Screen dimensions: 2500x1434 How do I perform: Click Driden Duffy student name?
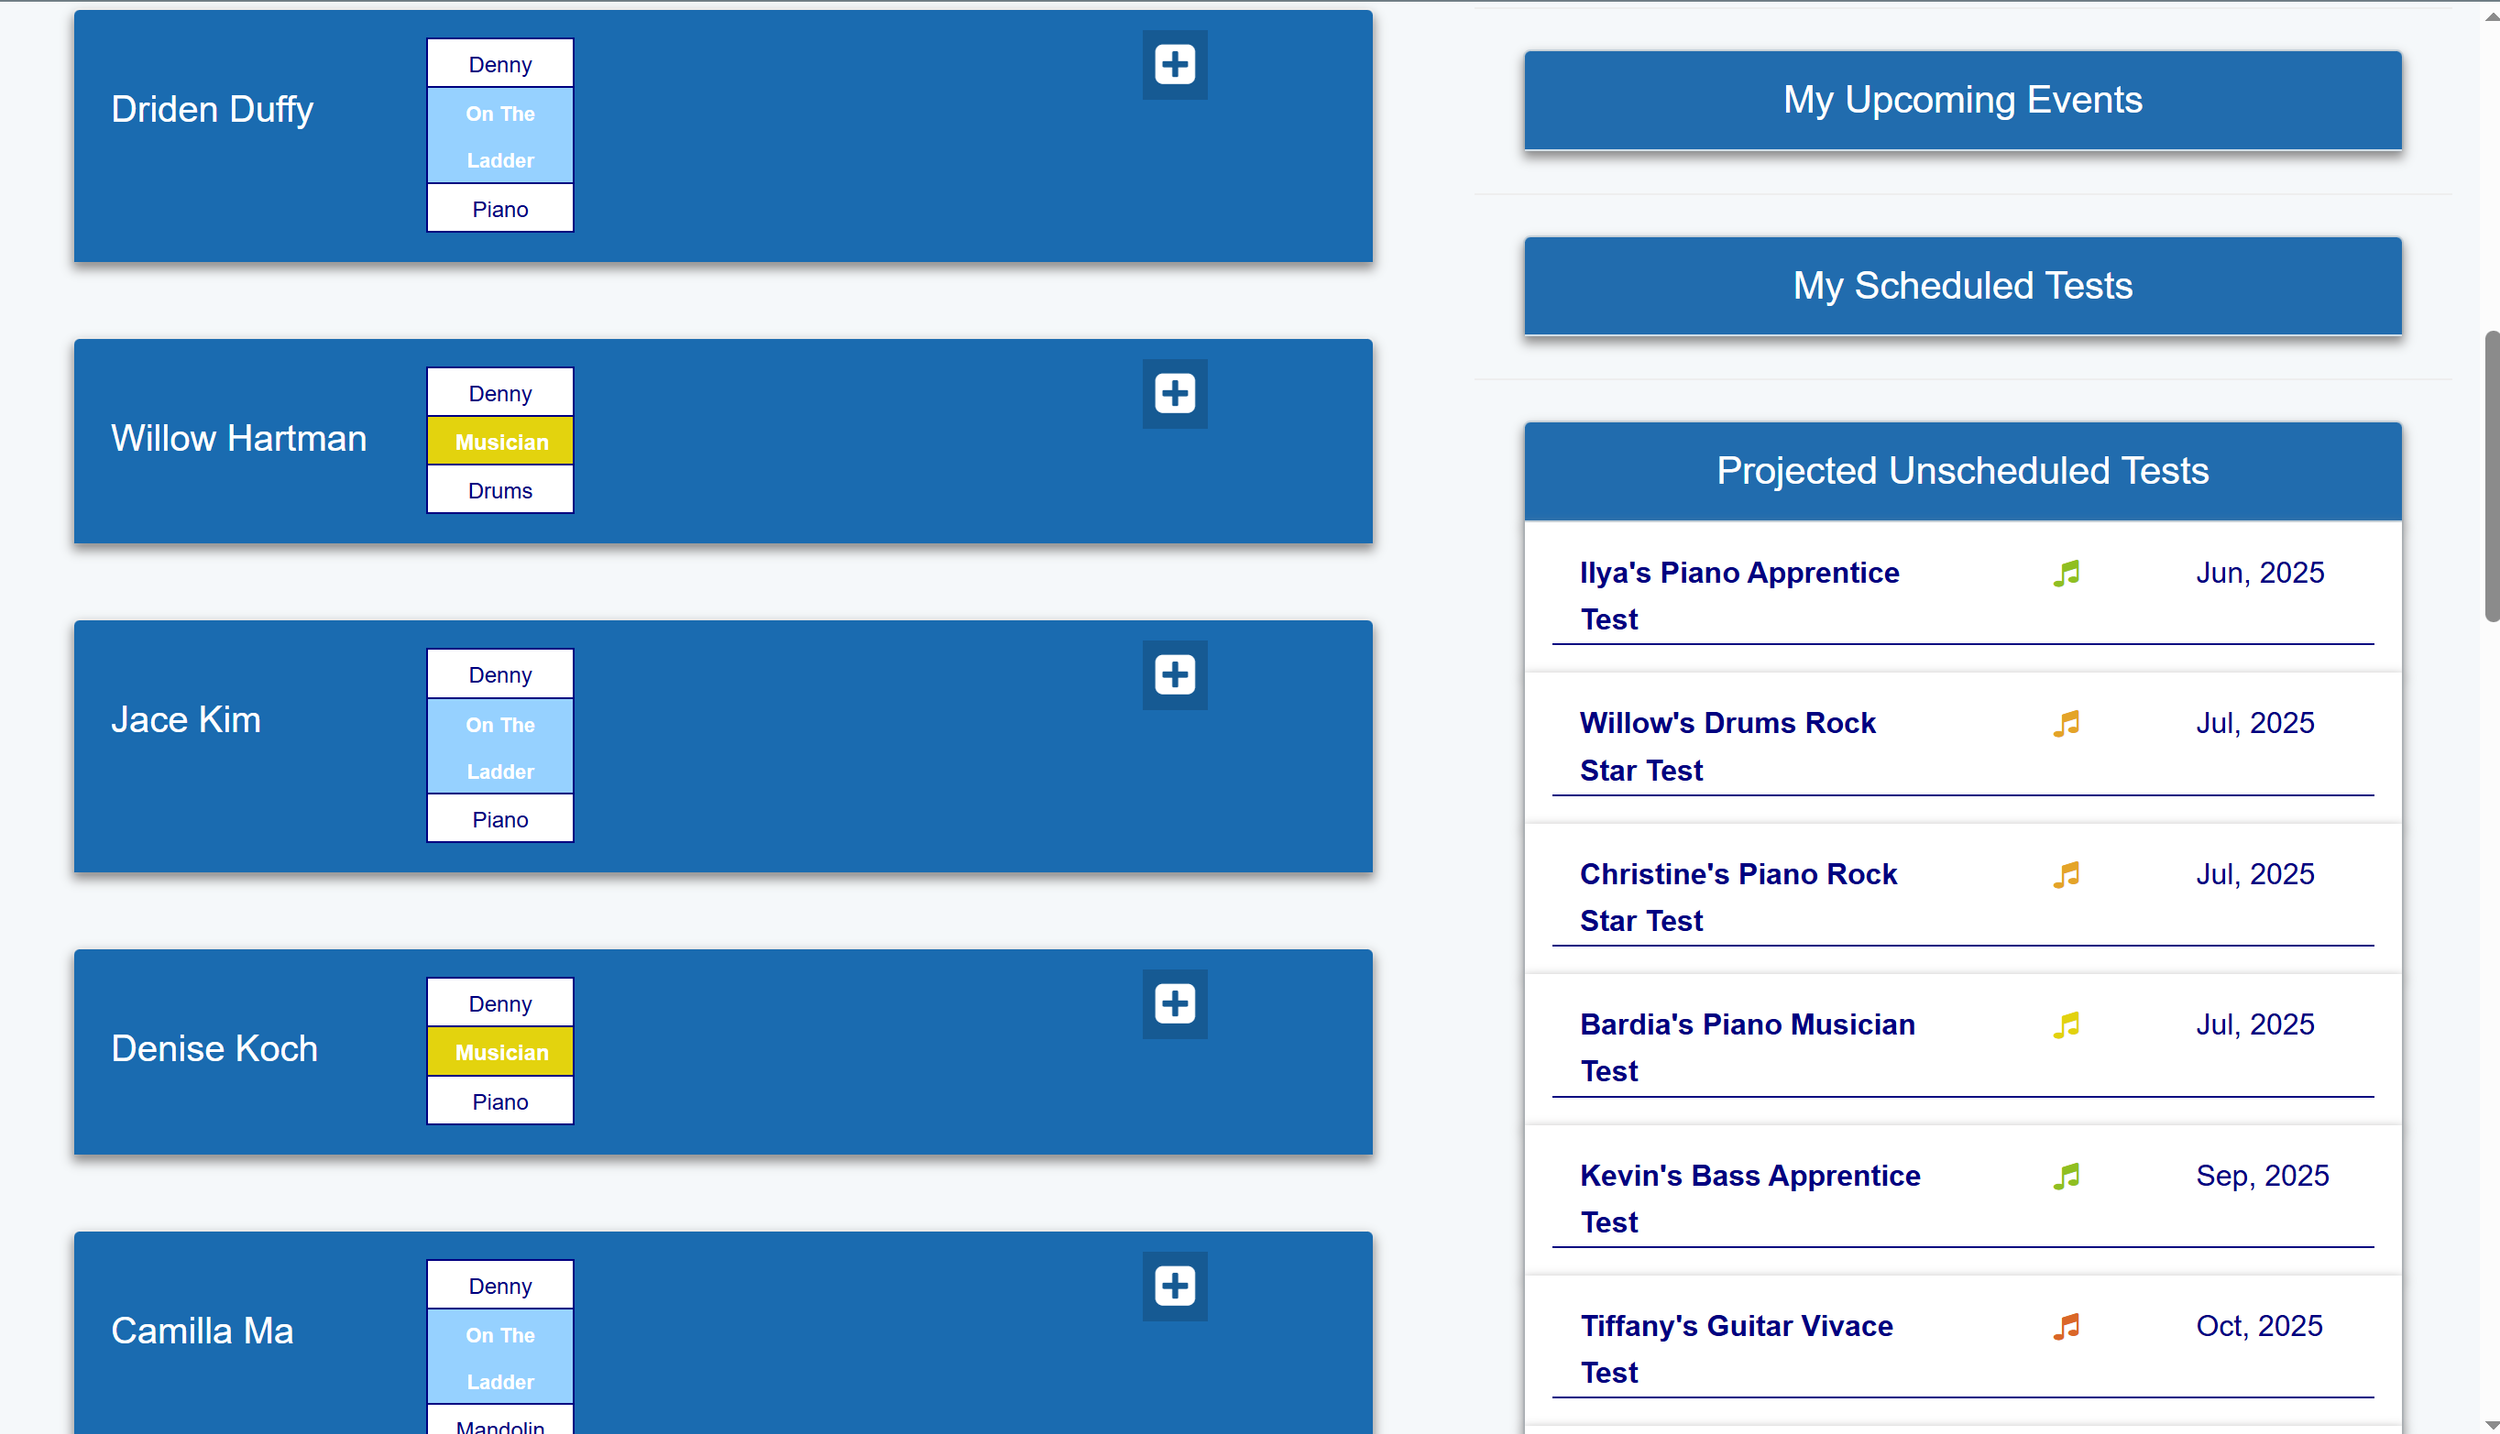click(212, 109)
